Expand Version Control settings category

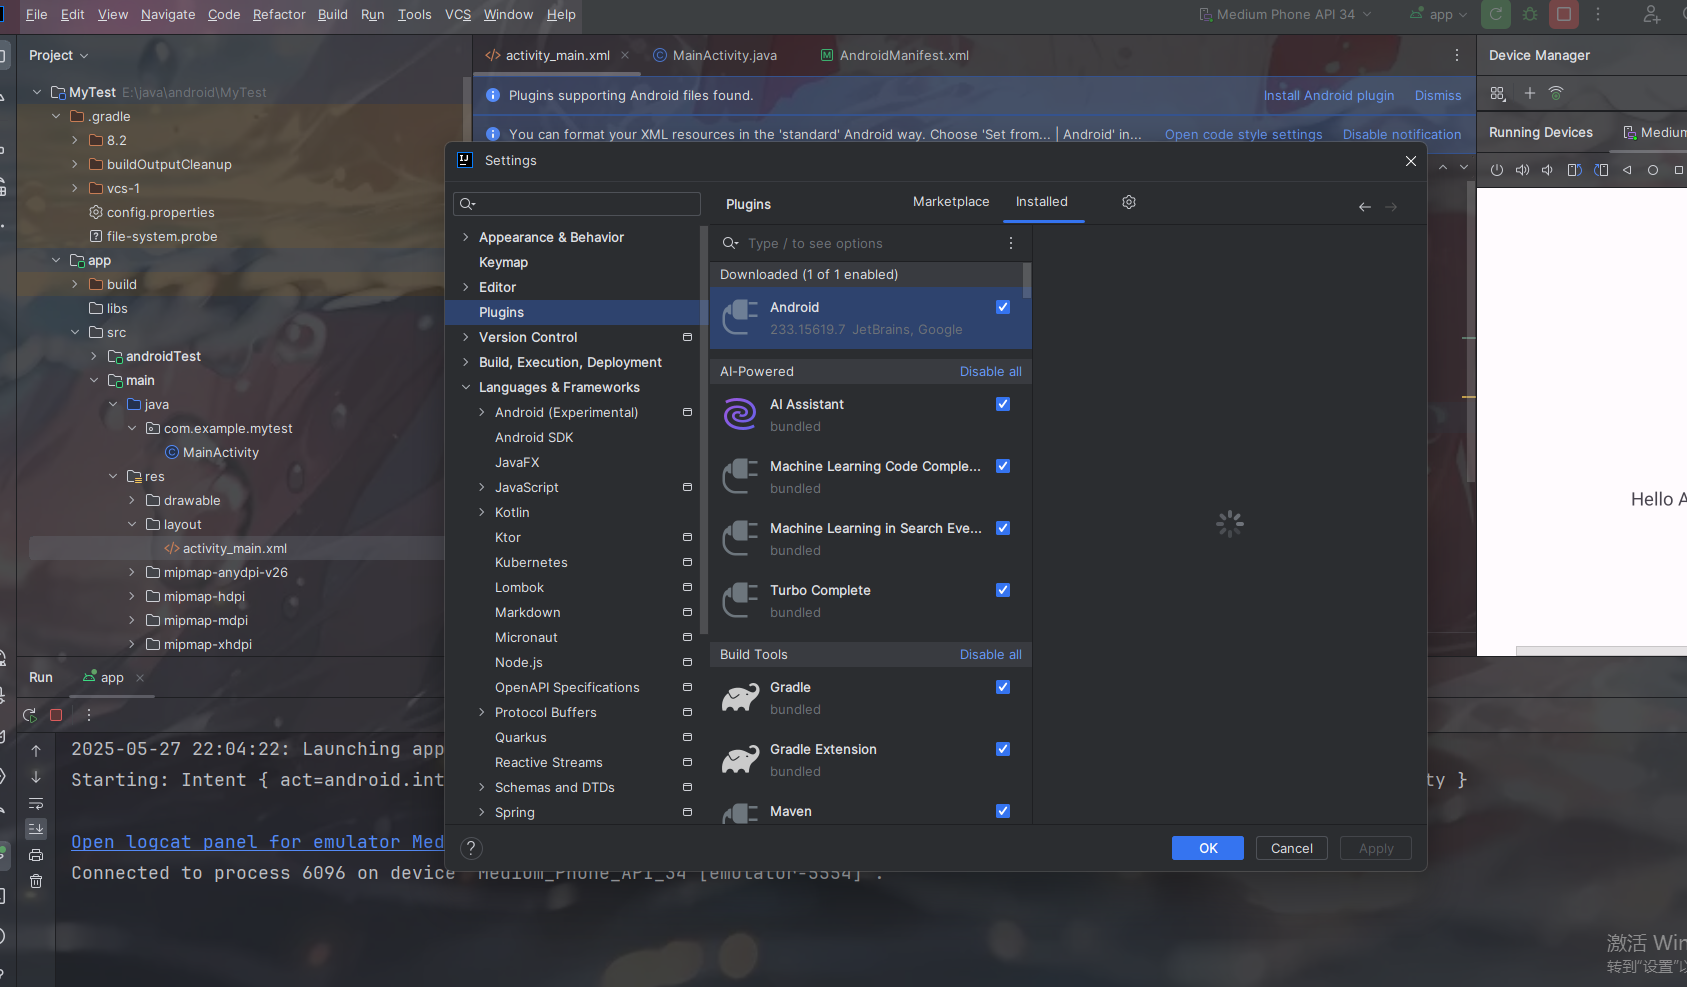(x=466, y=337)
